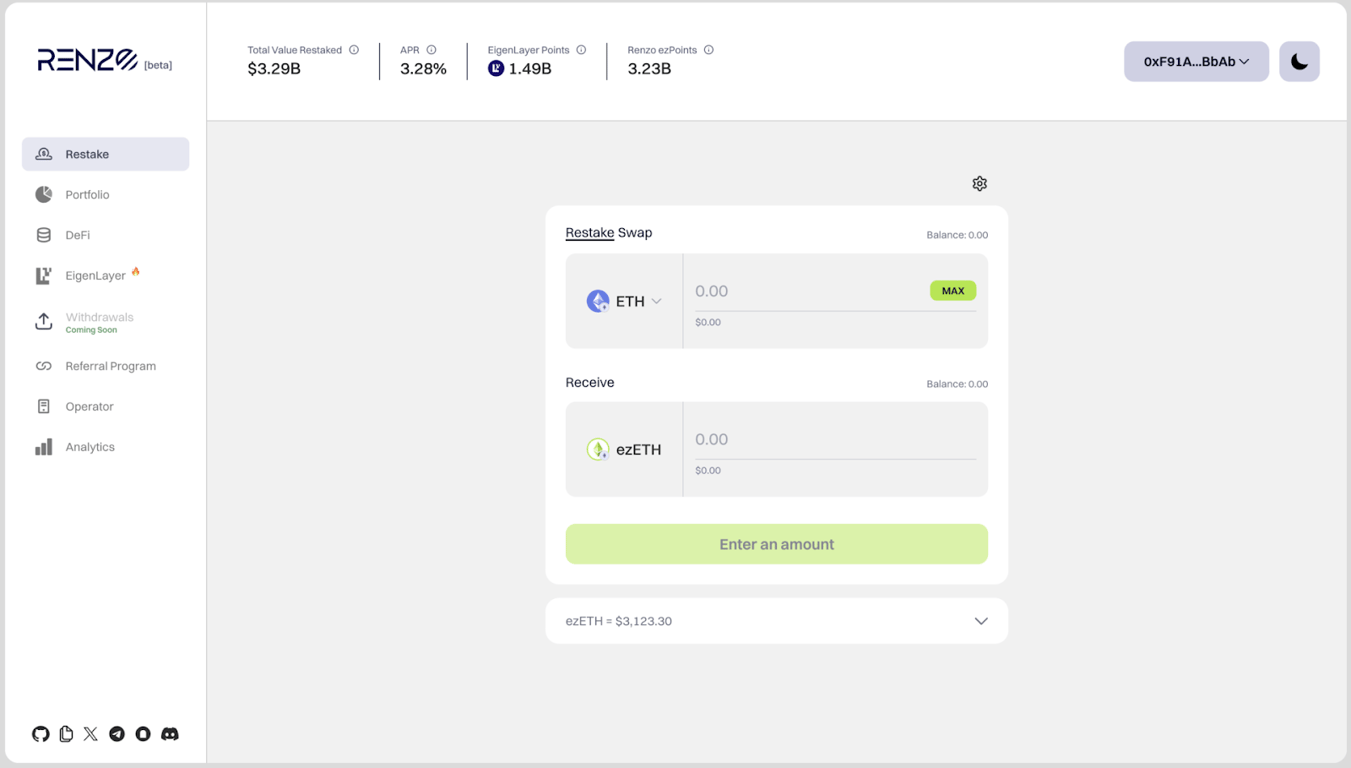The image size is (1351, 768).
Task: Open the docs pages icon in the footer
Action: click(x=66, y=734)
